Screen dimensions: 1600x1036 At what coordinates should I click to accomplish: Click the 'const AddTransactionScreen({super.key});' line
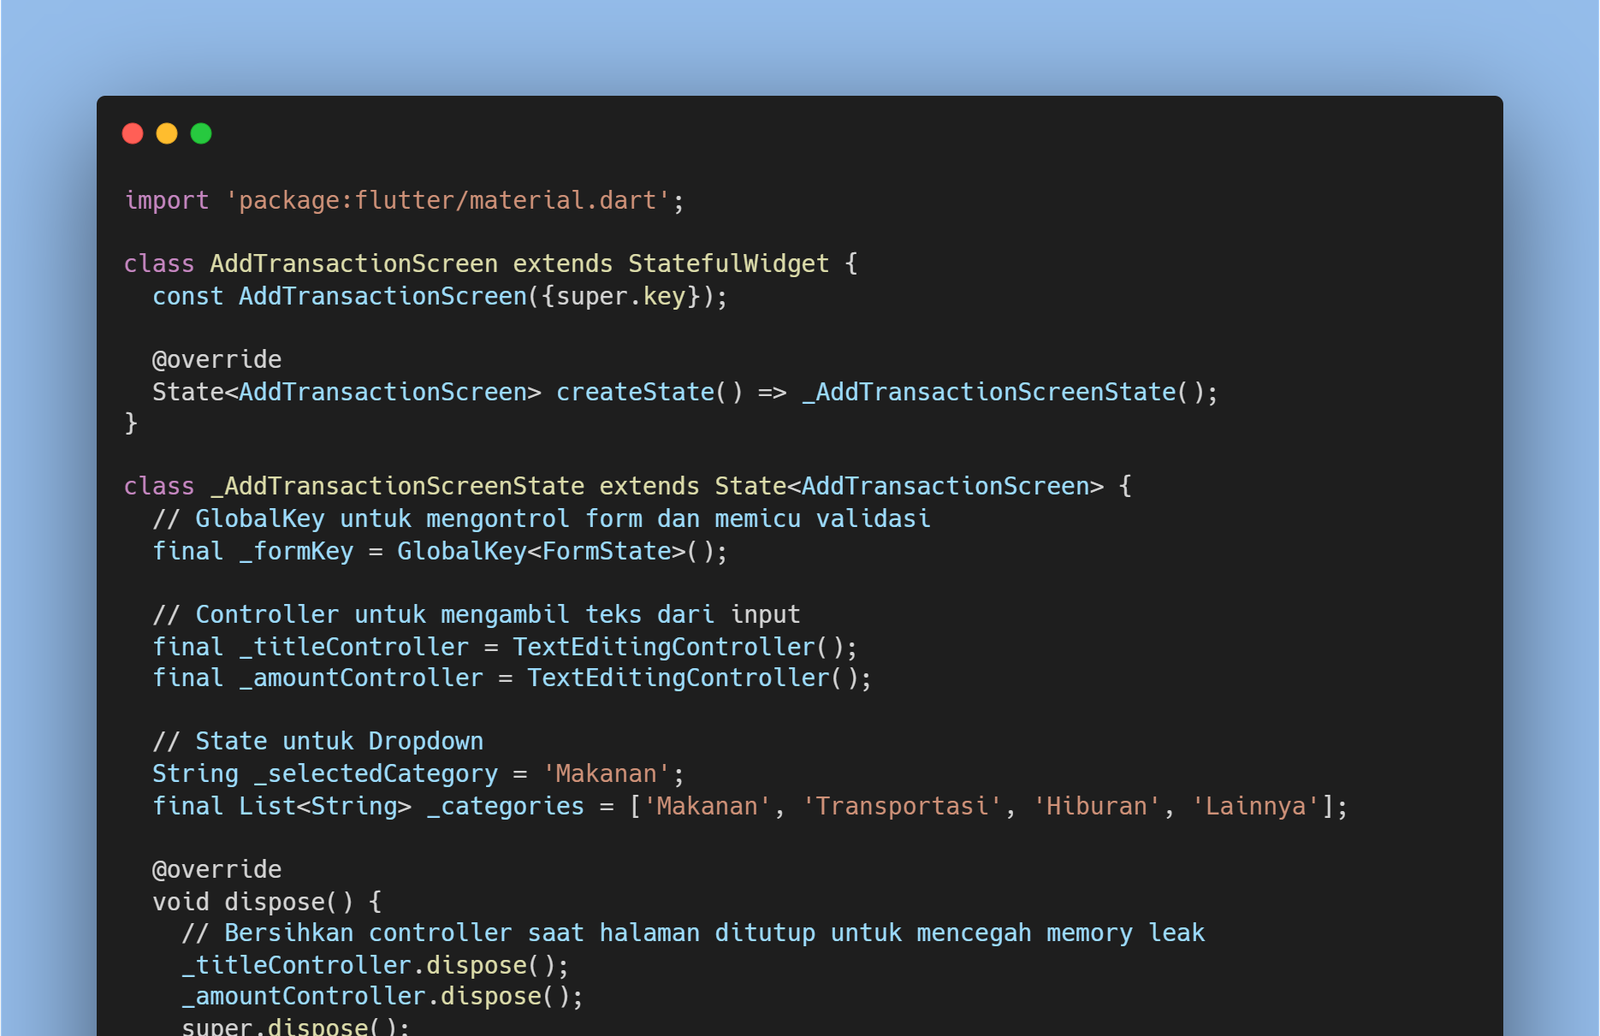pyautogui.click(x=440, y=297)
